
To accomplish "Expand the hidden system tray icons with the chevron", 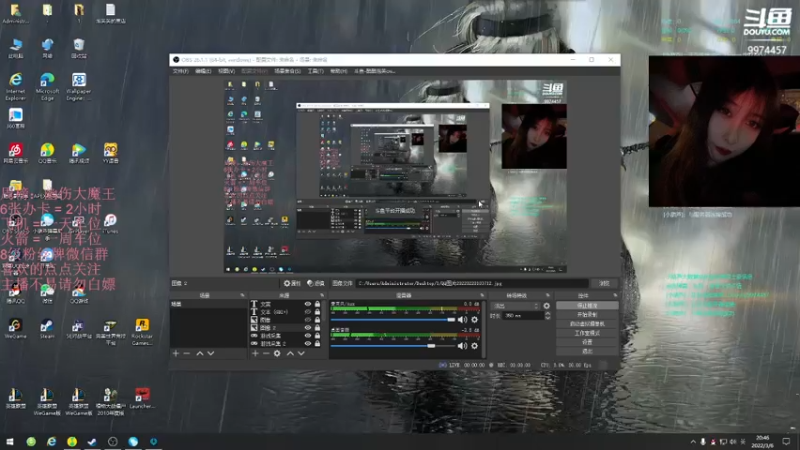I will click(x=693, y=442).
